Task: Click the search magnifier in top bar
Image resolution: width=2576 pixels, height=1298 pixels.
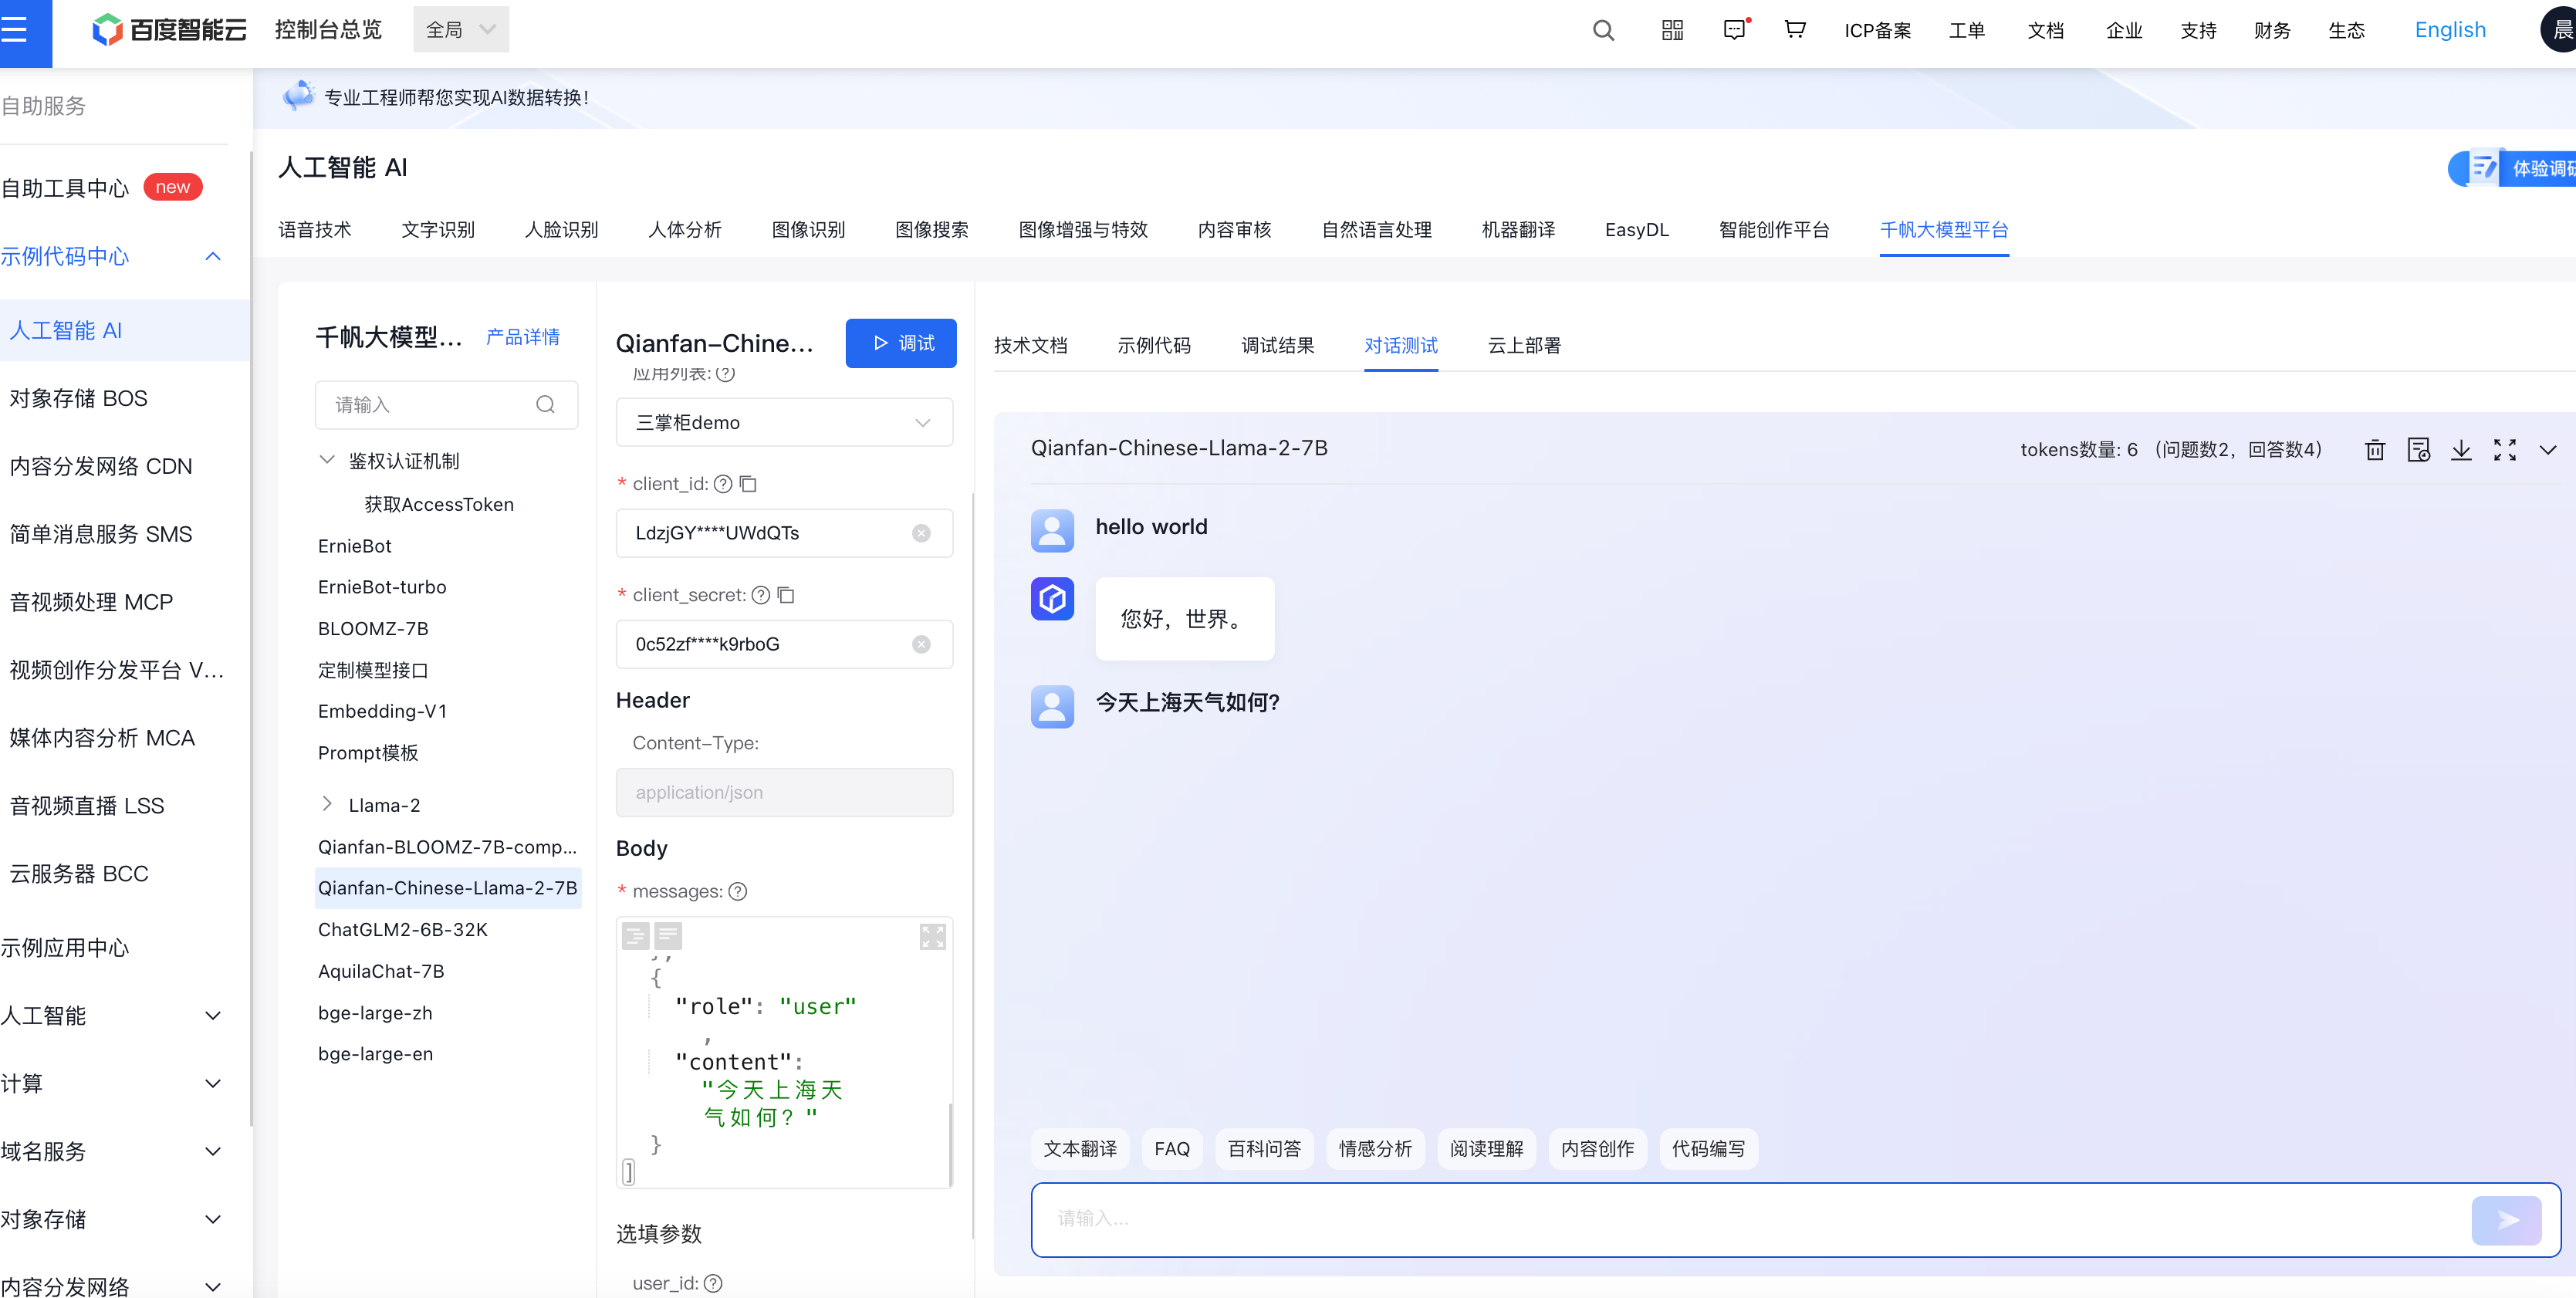Action: 1603,30
